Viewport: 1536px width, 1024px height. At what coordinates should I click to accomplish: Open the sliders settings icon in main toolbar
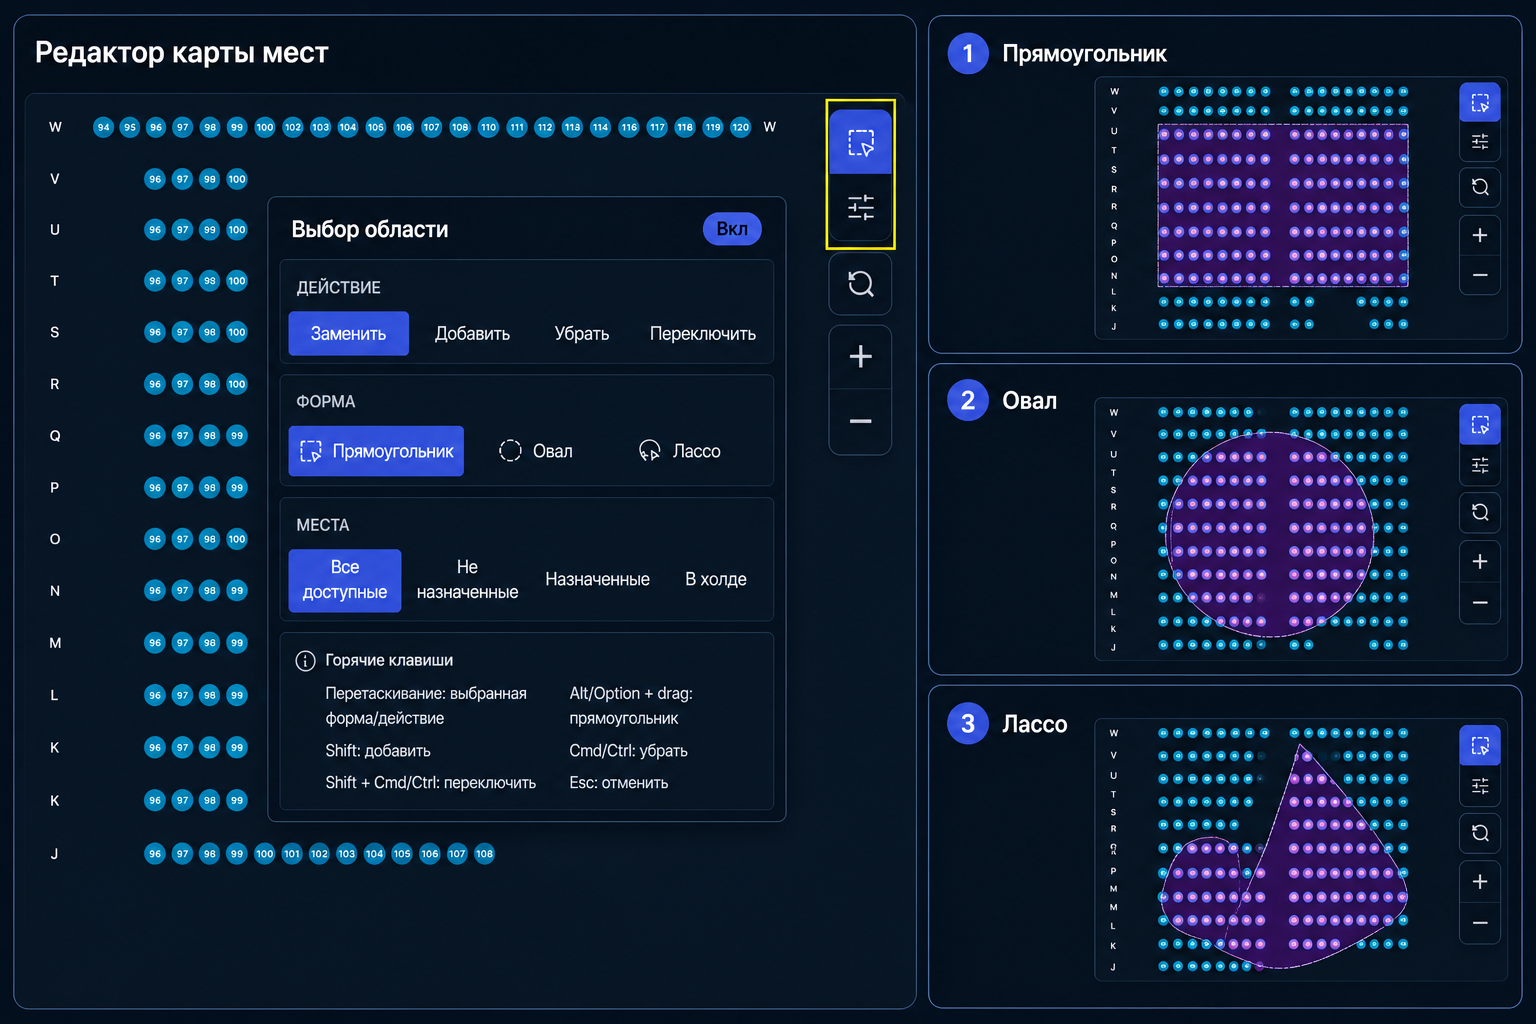coord(860,207)
